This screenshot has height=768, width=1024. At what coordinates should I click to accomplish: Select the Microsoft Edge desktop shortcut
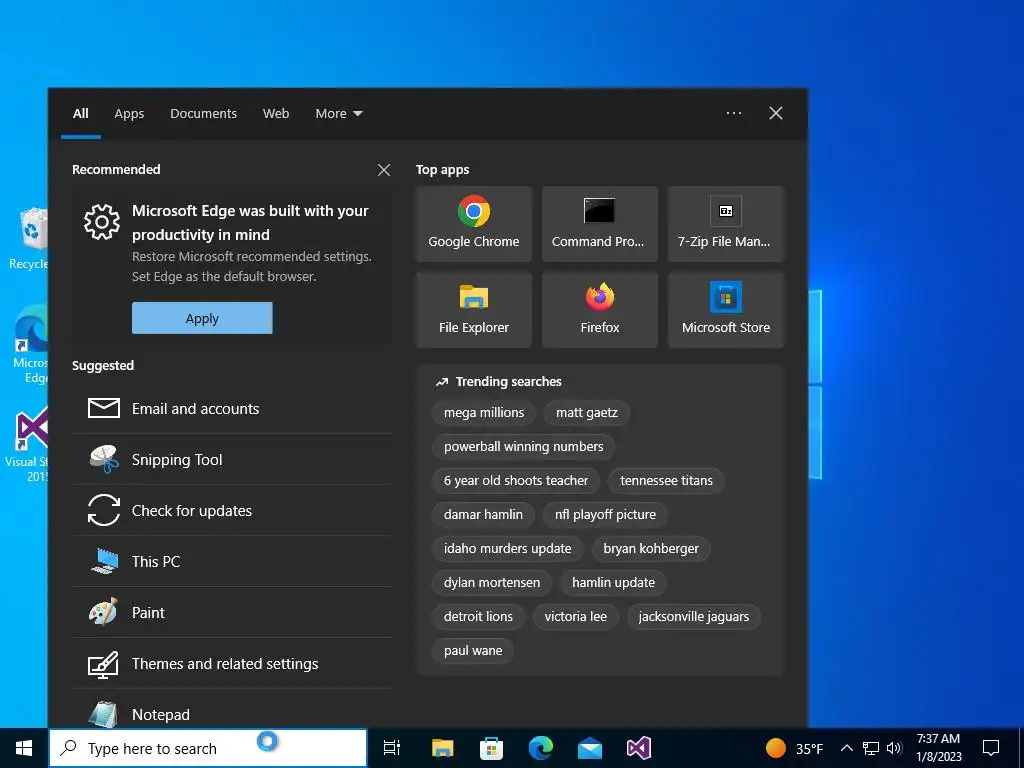(x=30, y=345)
